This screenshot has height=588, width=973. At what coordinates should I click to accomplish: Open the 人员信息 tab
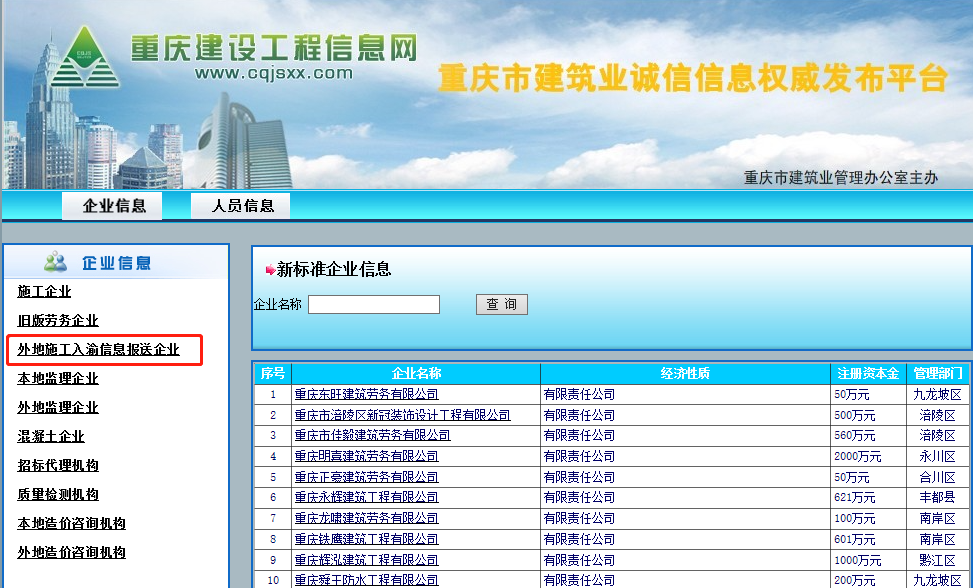pyautogui.click(x=242, y=206)
